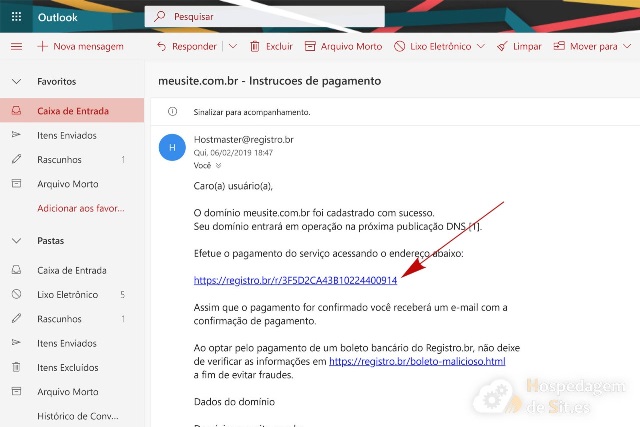Viewport: 640px width, 427px height.
Task: Click the Dados do domínio text
Action: pos(234,402)
